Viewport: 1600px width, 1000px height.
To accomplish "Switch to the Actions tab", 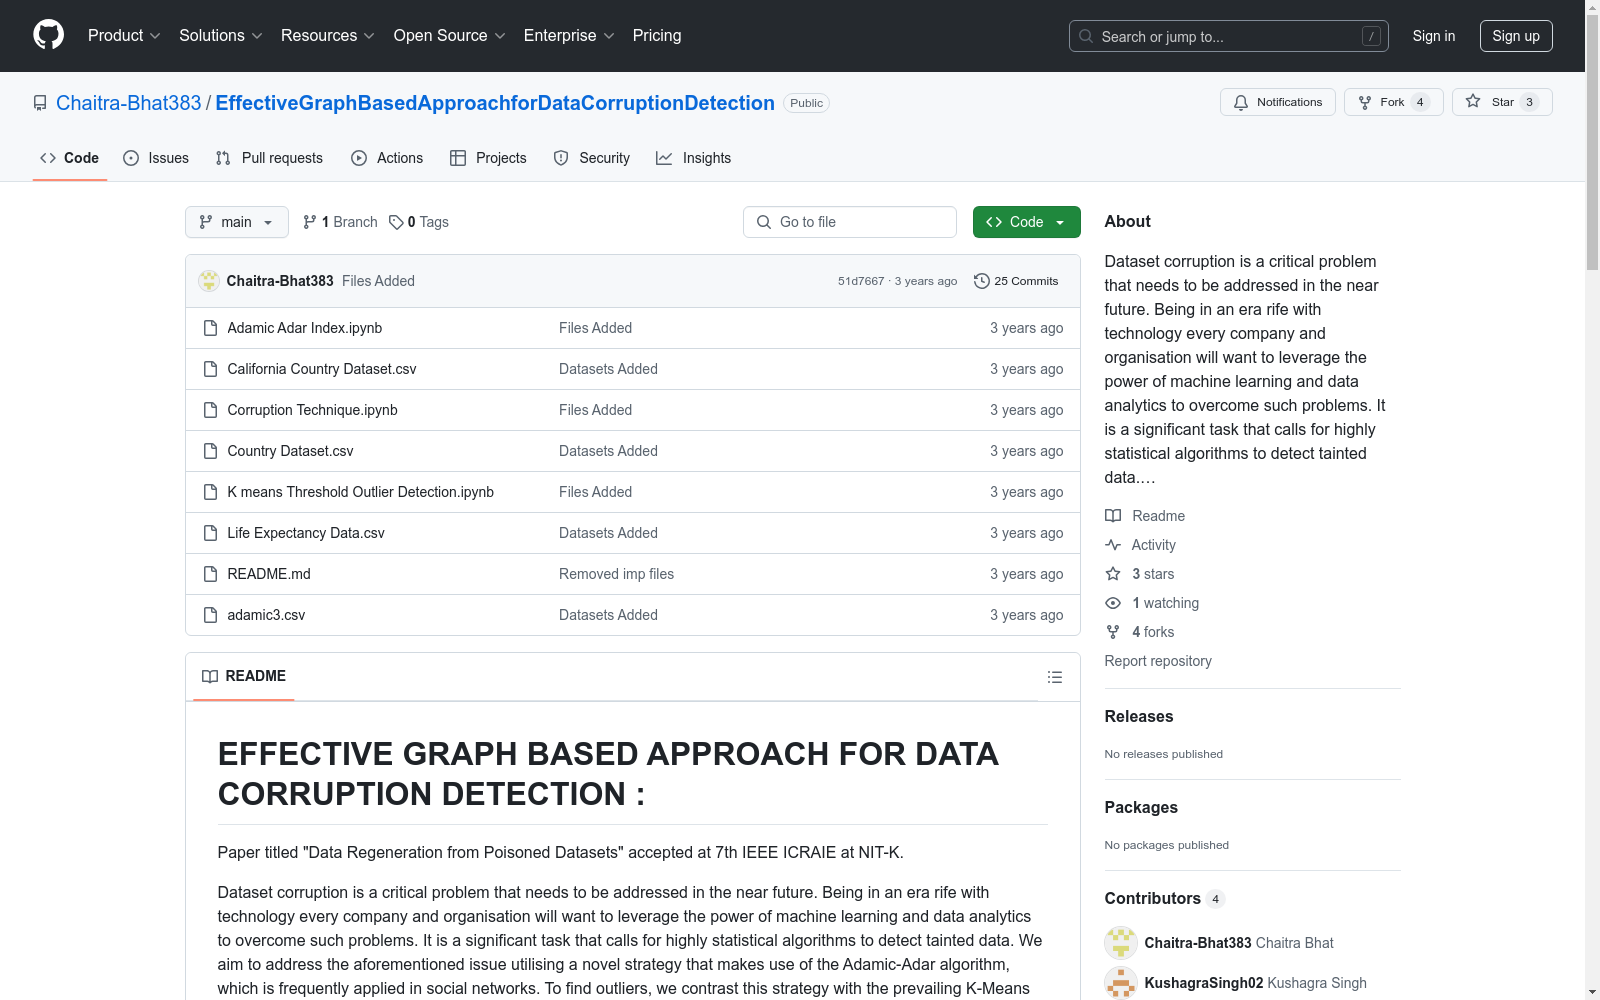I will (x=387, y=158).
